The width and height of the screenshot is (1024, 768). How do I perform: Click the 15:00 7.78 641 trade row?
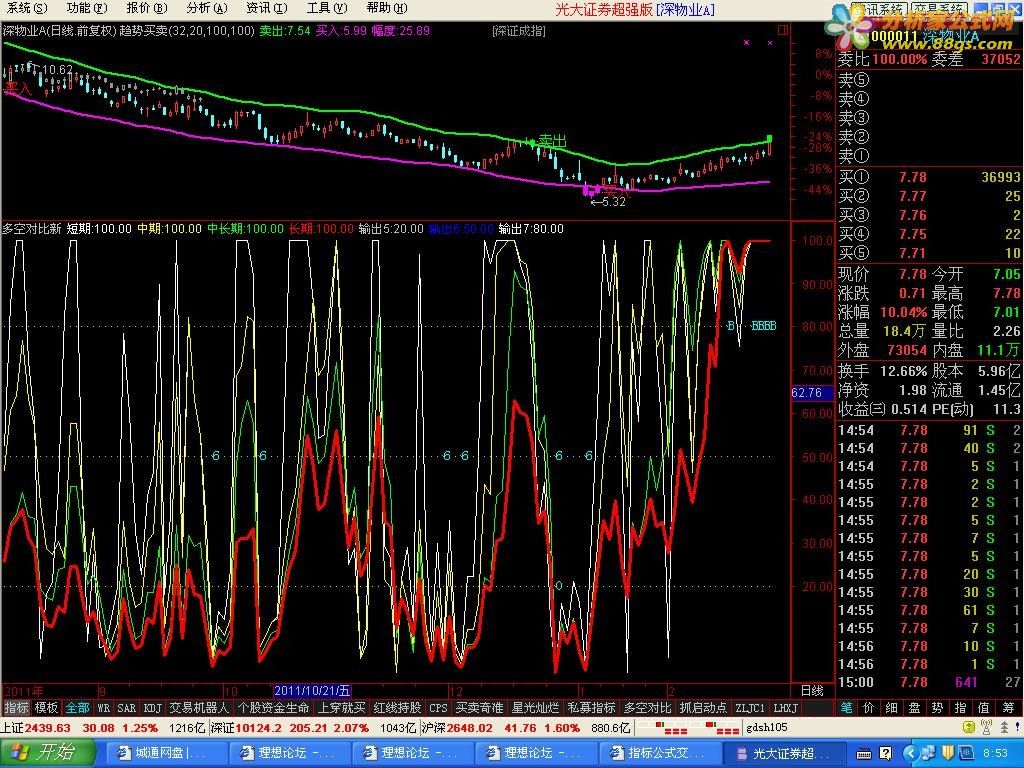point(929,682)
